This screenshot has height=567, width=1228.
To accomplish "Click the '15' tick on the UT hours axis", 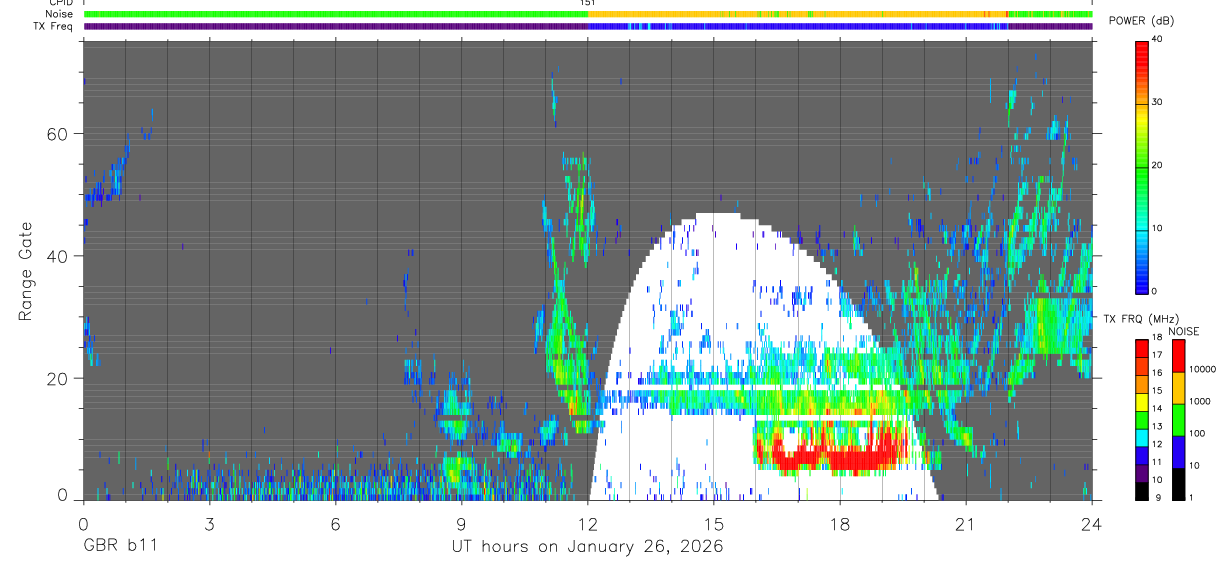I will tap(713, 523).
